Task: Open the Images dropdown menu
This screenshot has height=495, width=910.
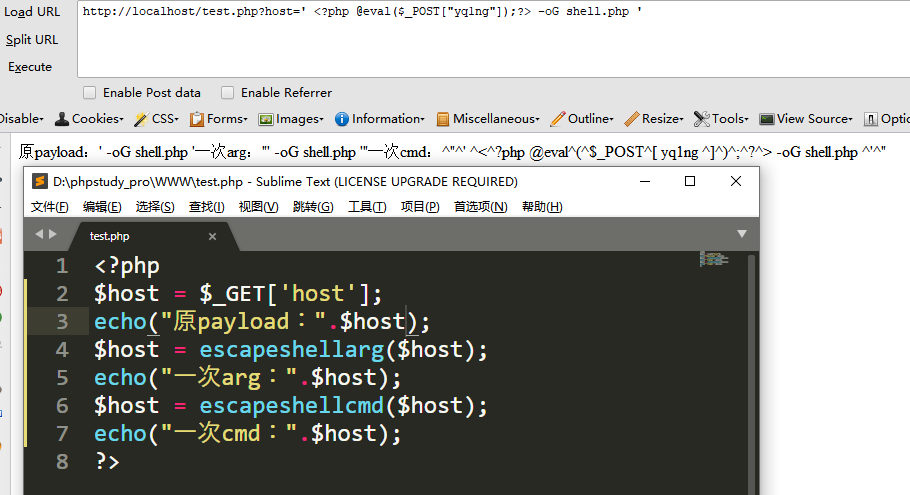Action: 299,119
